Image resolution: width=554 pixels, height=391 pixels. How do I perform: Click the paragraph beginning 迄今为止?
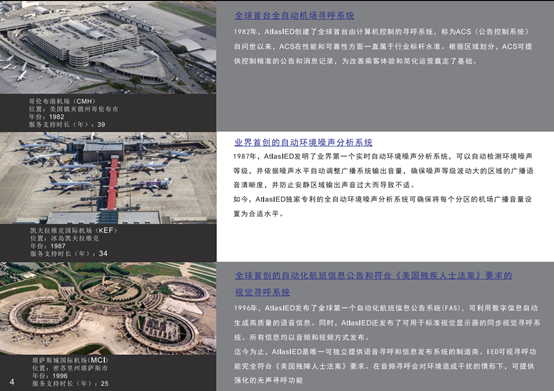(x=385, y=366)
